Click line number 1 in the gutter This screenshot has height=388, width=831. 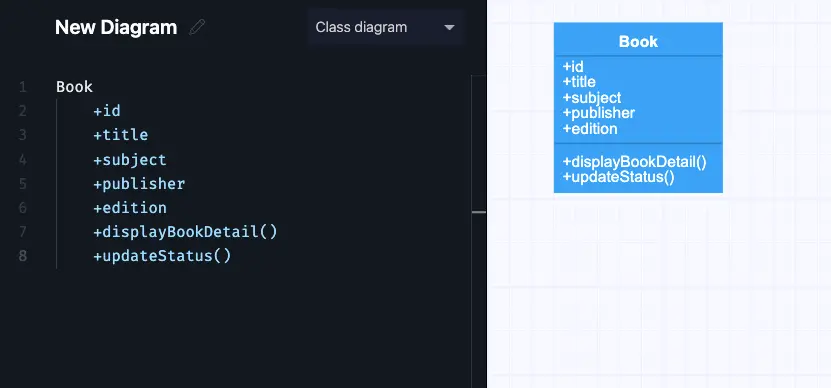[23, 87]
